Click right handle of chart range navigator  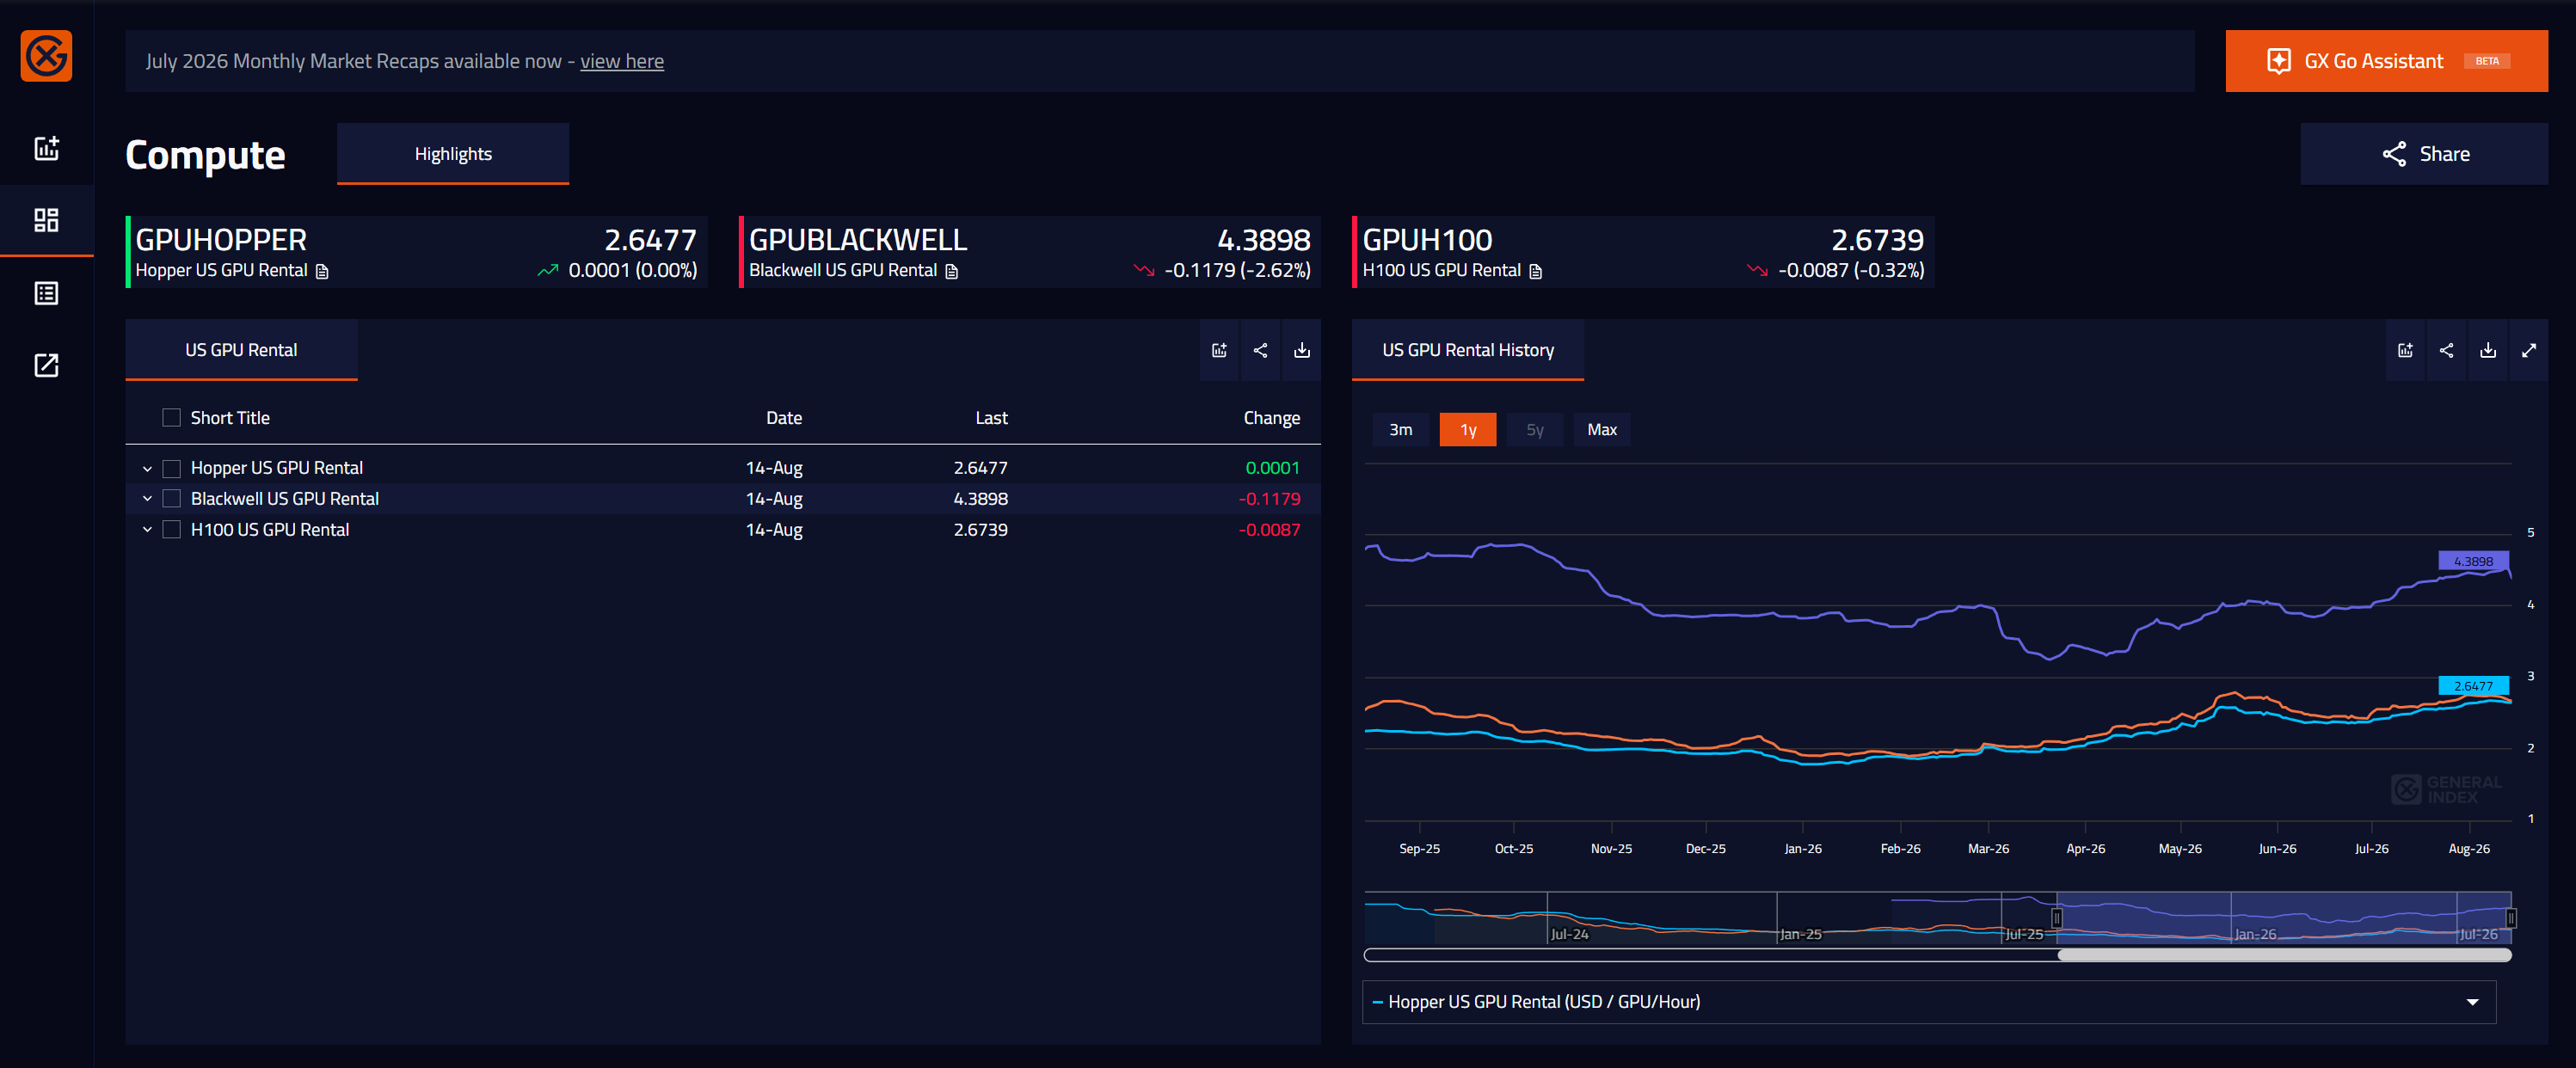pos(2511,918)
